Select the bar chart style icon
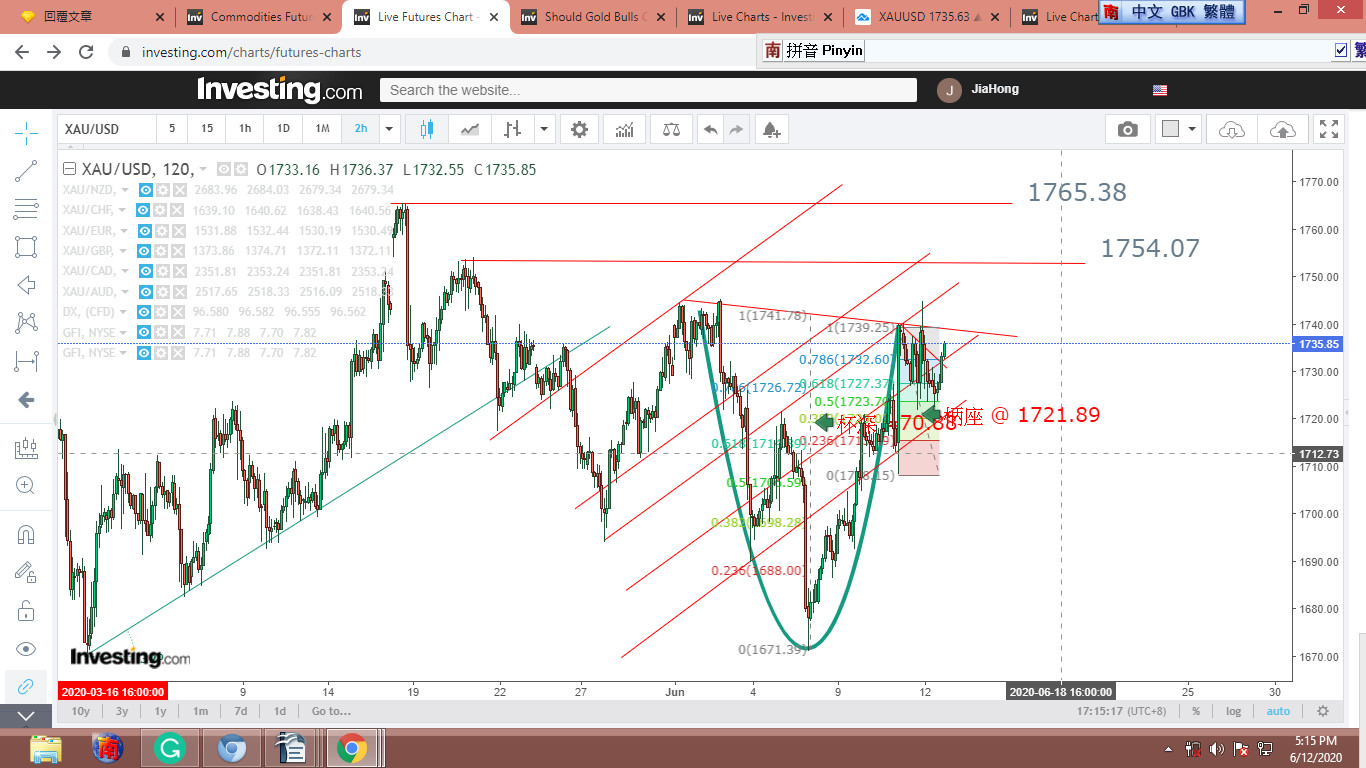 (513, 129)
